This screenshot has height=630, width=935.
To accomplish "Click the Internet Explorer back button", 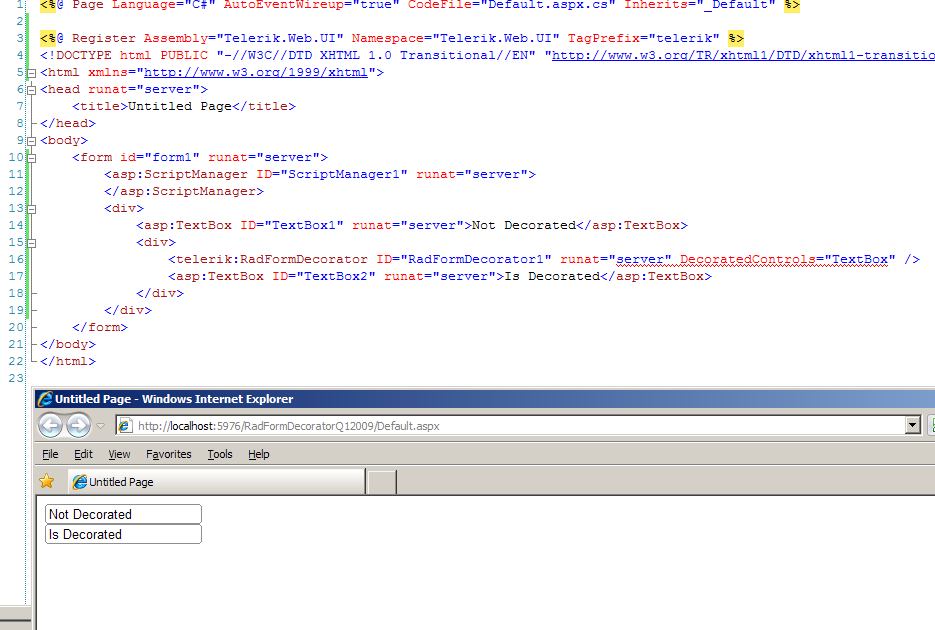I will click(x=50, y=426).
